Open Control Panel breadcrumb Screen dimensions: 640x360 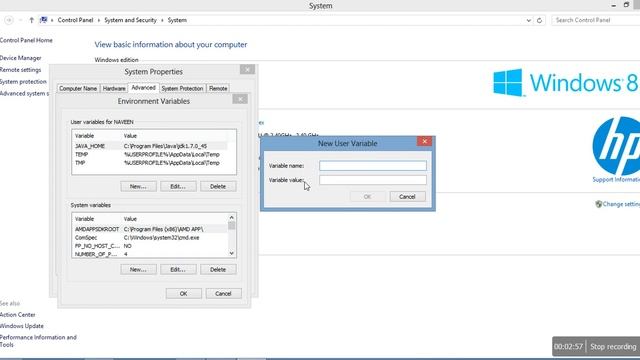click(75, 20)
